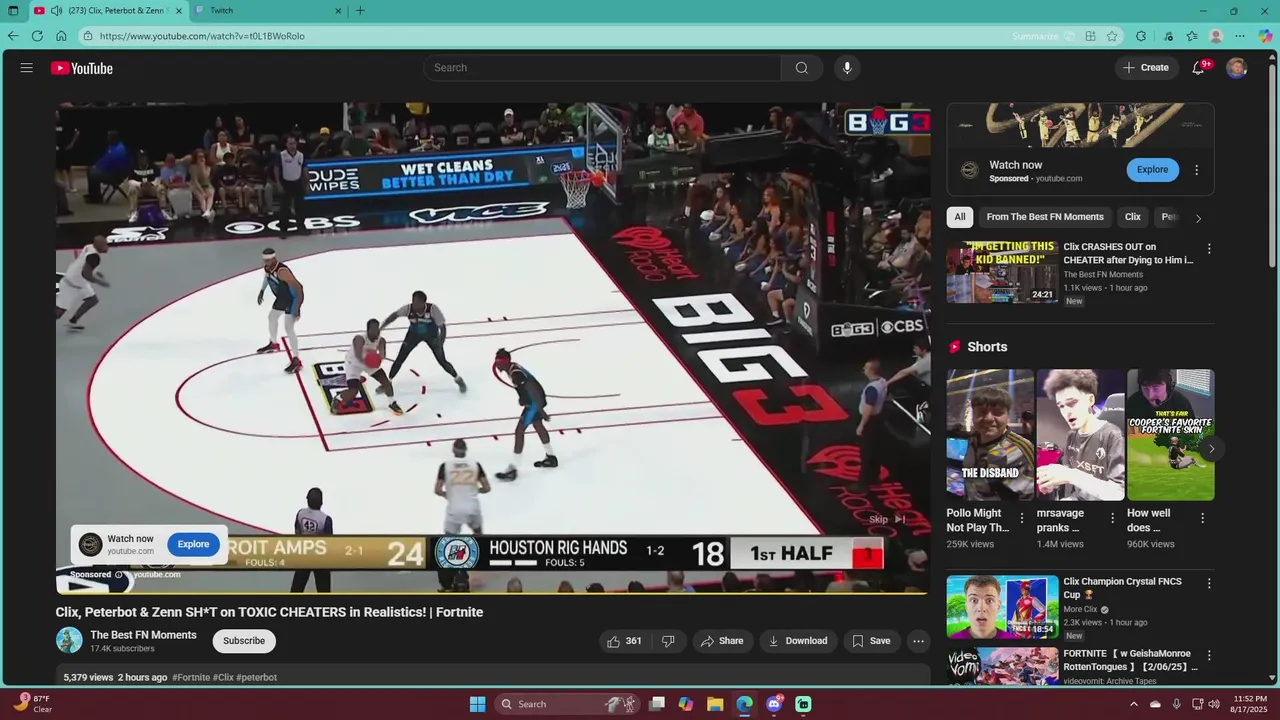The width and height of the screenshot is (1280, 720).
Task: Select From The Best FN Moments chip
Action: [1045, 217]
